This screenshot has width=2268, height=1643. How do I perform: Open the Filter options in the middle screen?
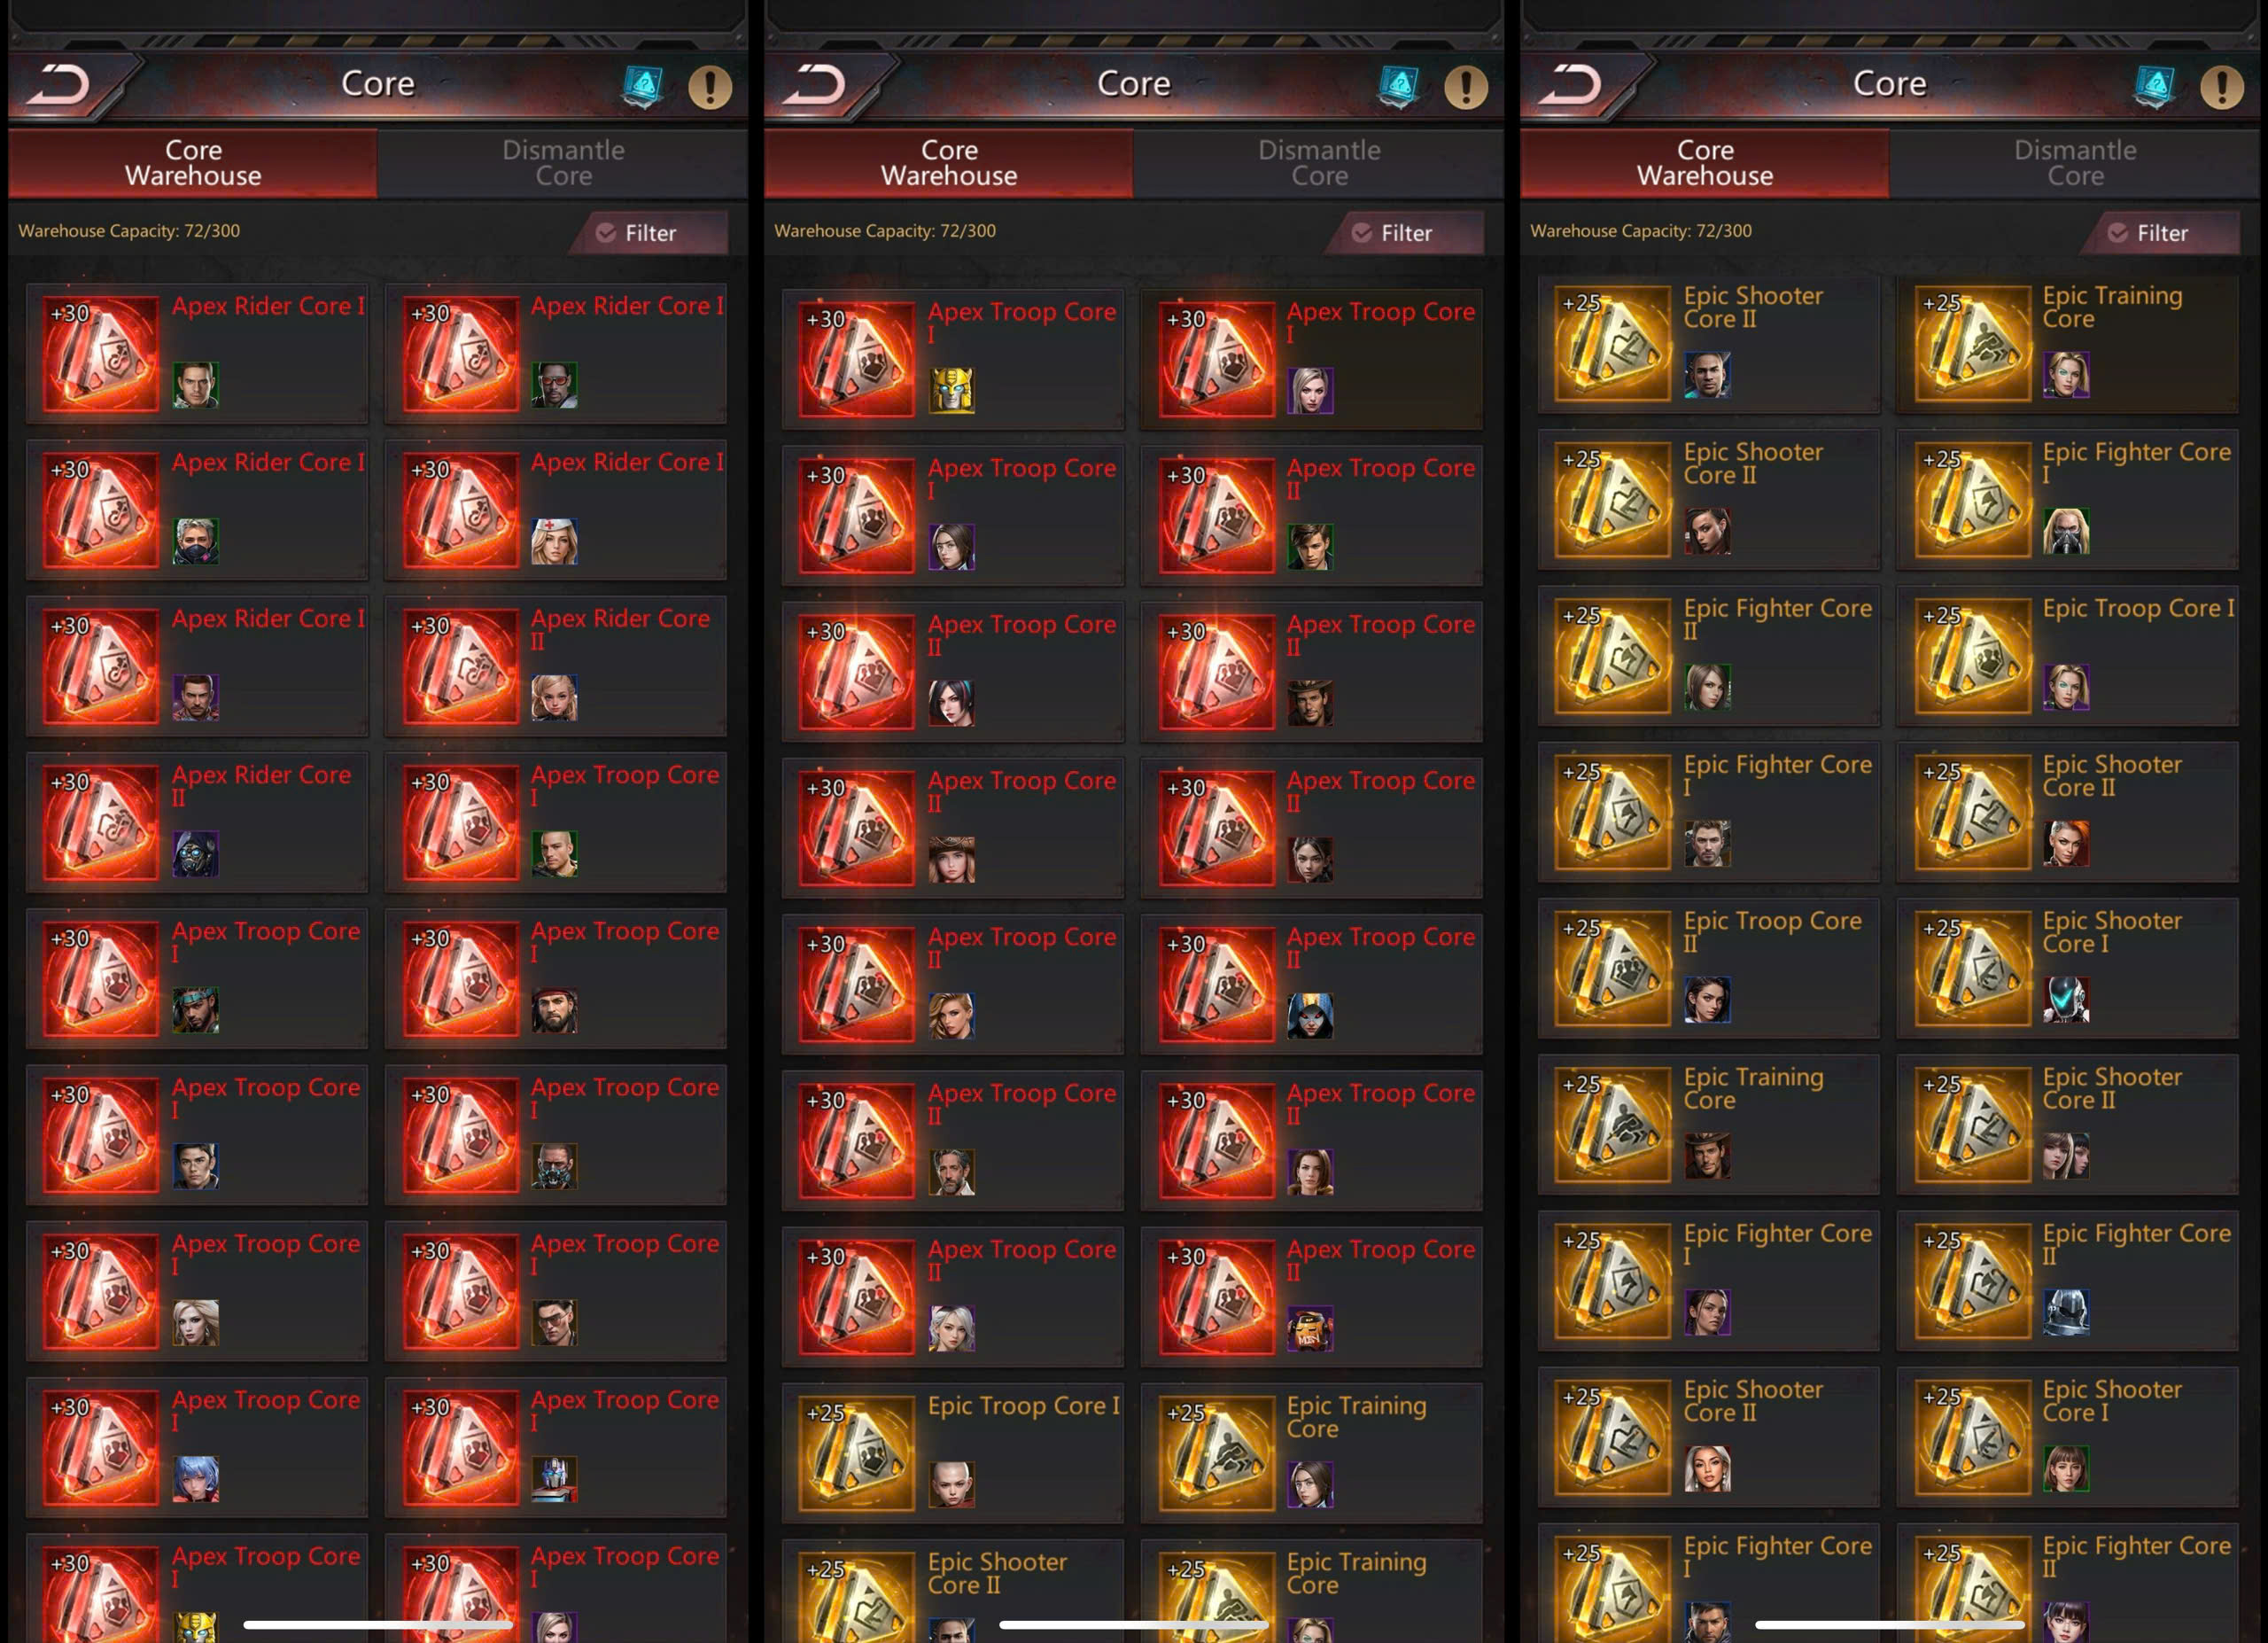point(1403,233)
